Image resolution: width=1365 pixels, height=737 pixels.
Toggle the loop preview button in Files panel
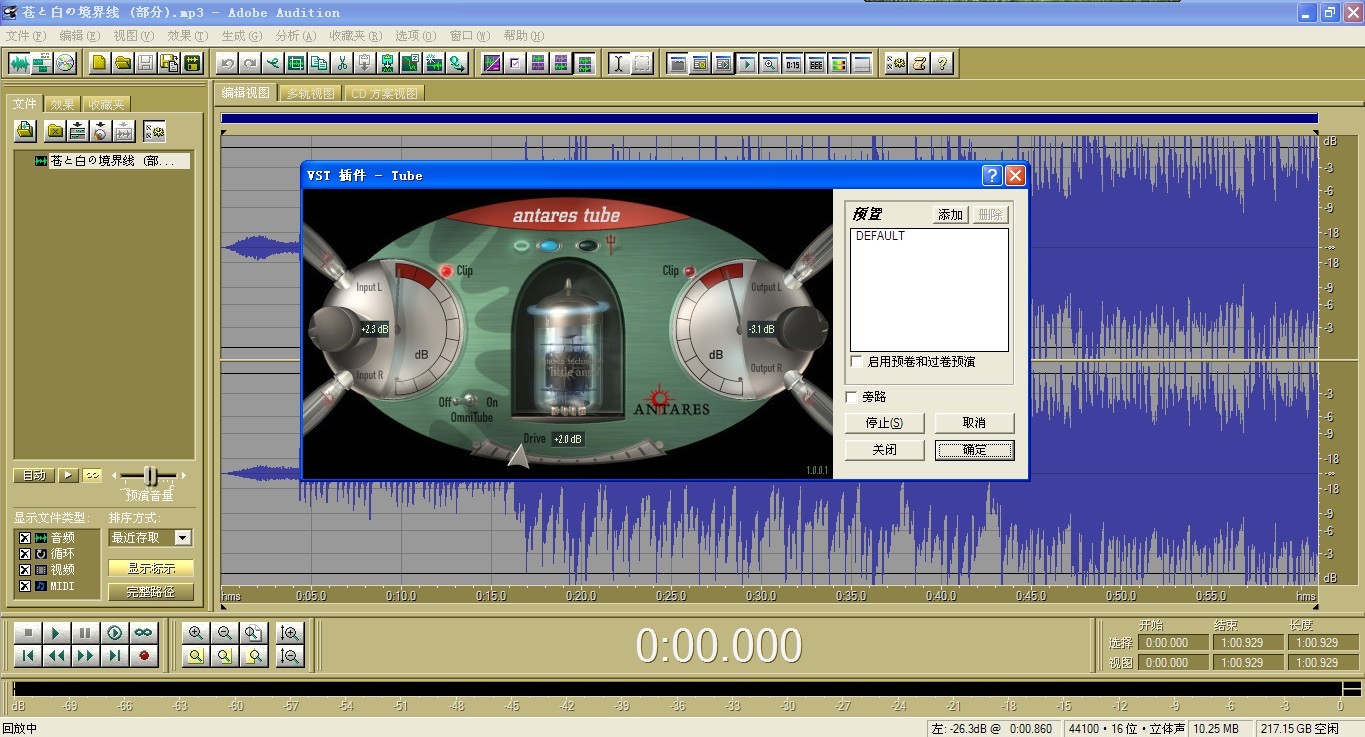92,475
